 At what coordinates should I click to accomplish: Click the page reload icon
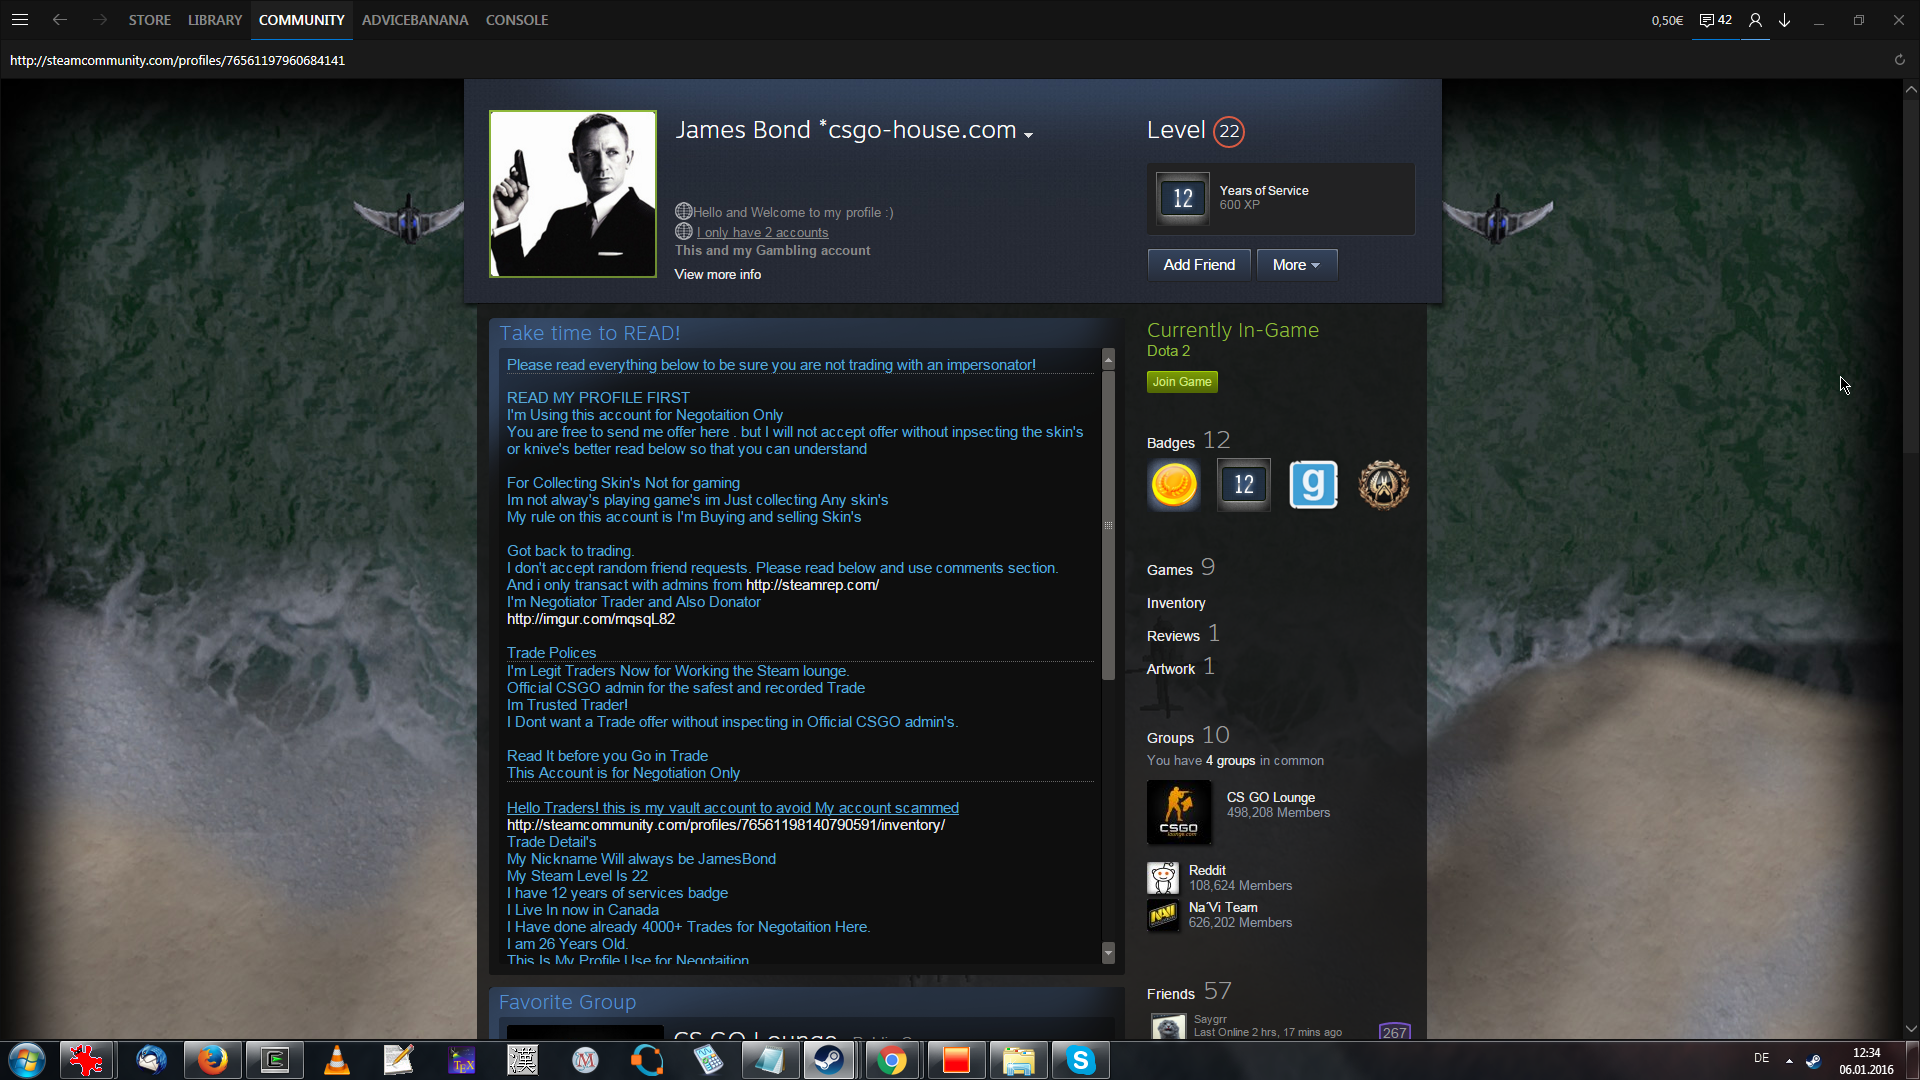pyautogui.click(x=1899, y=60)
